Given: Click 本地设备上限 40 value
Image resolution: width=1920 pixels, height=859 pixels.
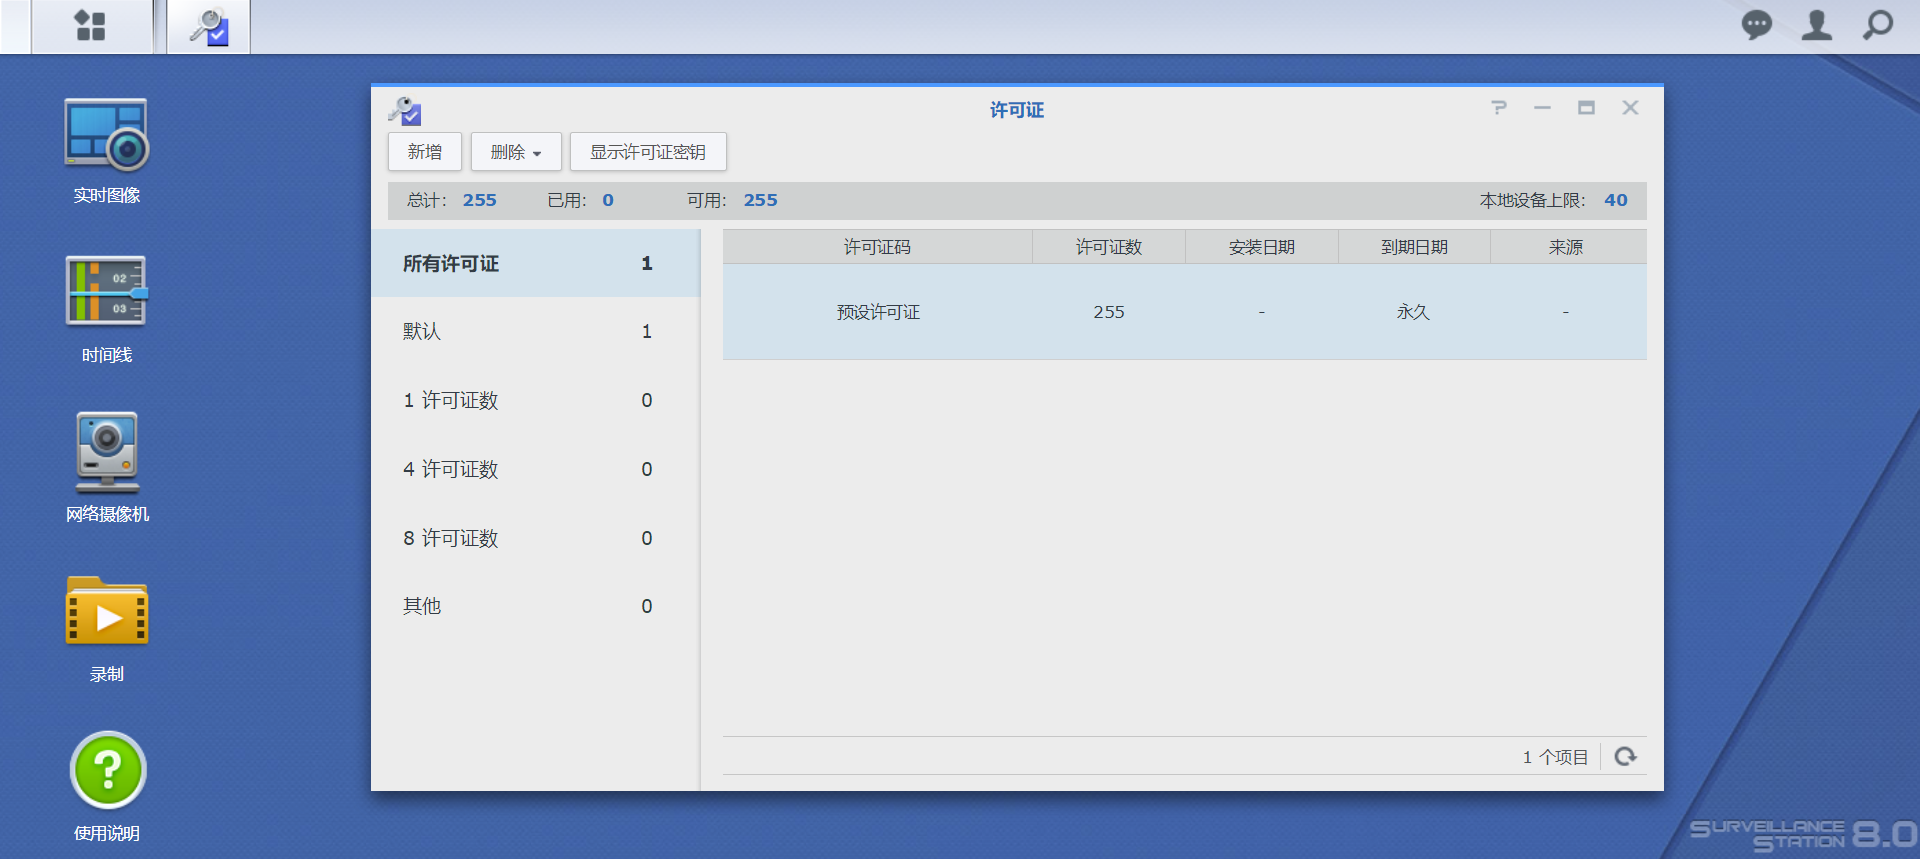Looking at the screenshot, I should (x=1616, y=200).
